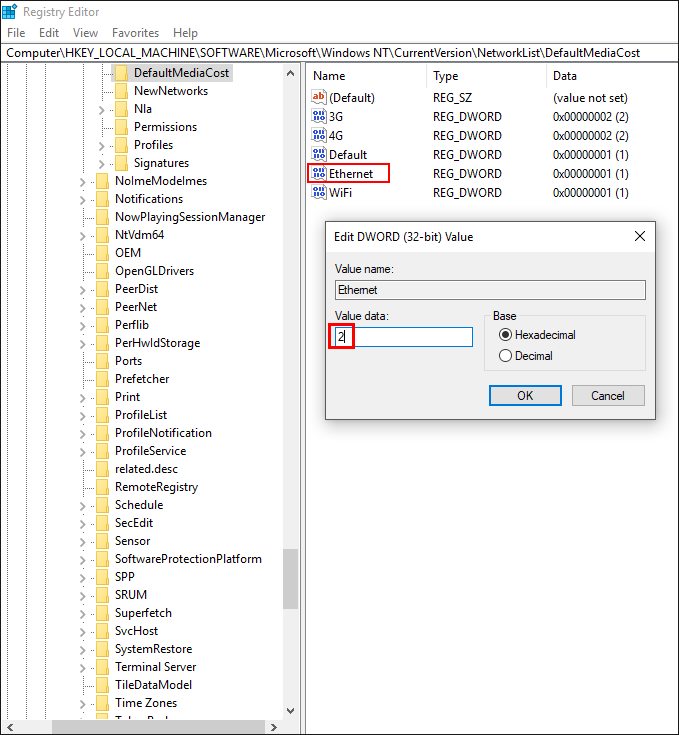Expand the PeerNet tree node

(83, 308)
